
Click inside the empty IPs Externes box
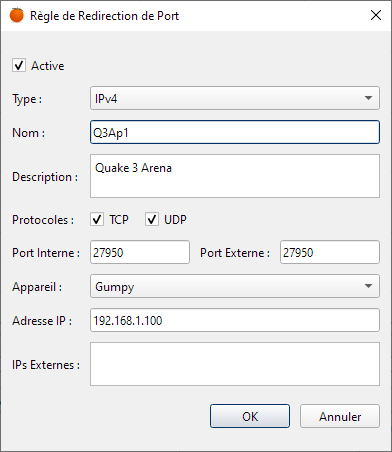[235, 364]
